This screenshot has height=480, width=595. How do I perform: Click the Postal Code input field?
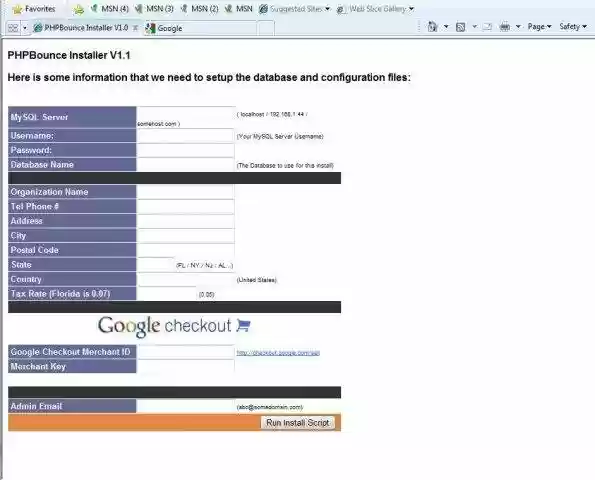(186, 250)
